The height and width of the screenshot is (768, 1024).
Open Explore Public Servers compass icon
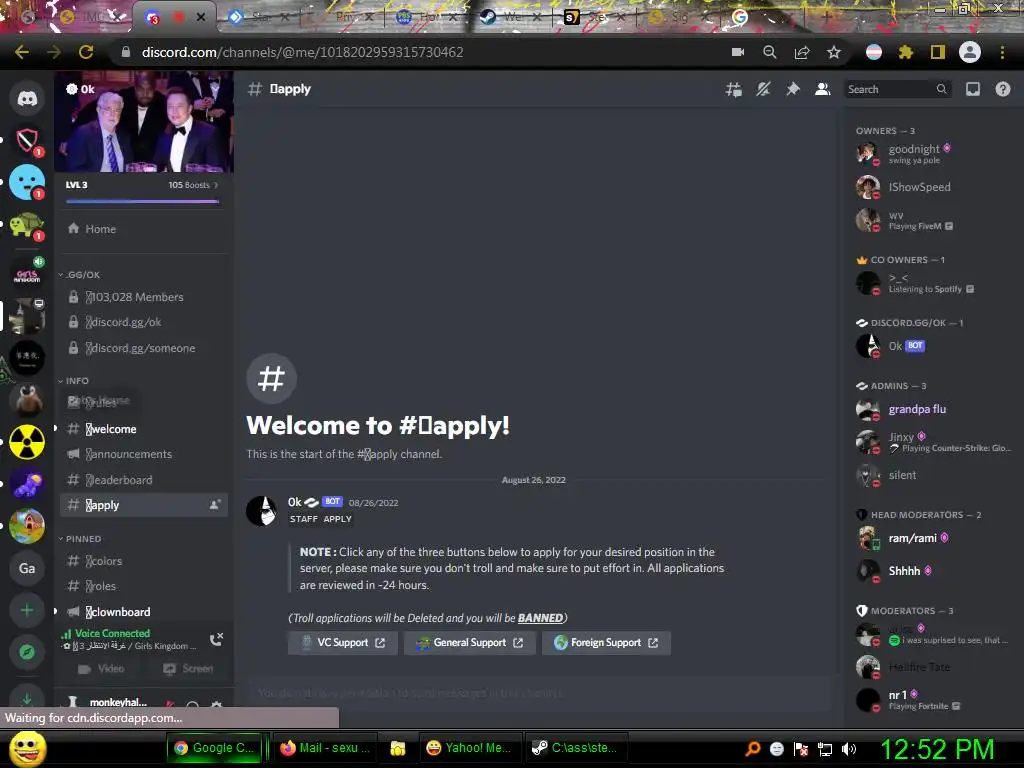click(x=27, y=652)
